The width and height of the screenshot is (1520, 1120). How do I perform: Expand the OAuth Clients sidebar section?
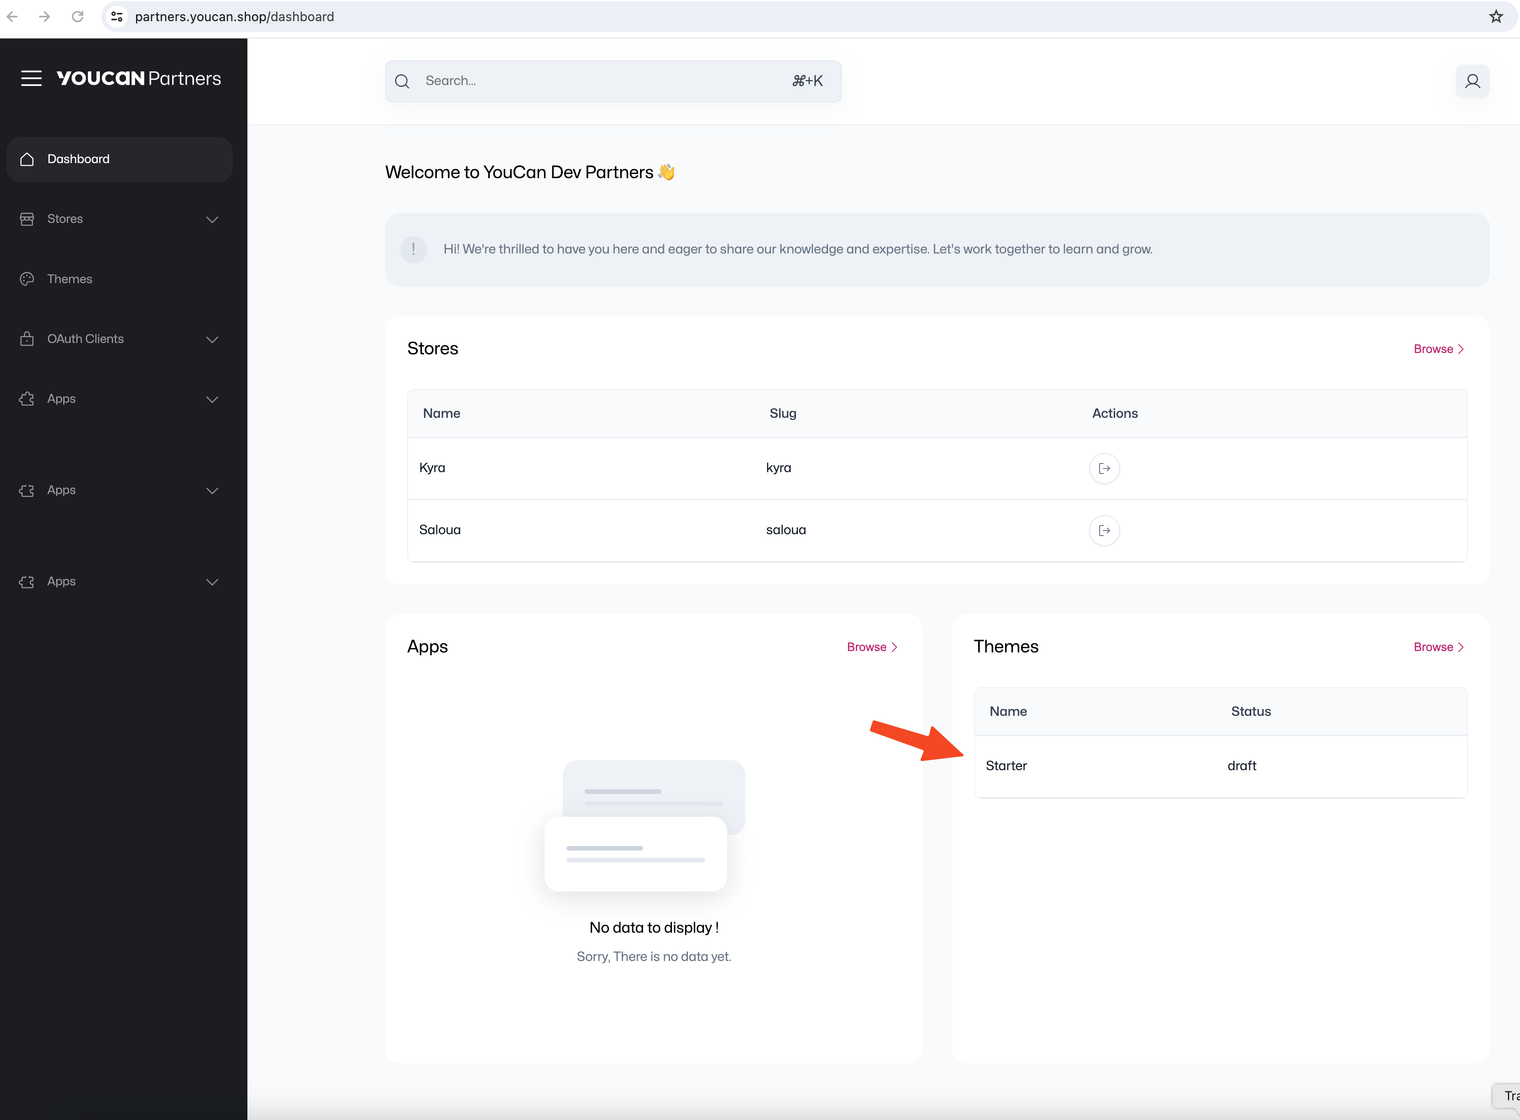point(212,339)
